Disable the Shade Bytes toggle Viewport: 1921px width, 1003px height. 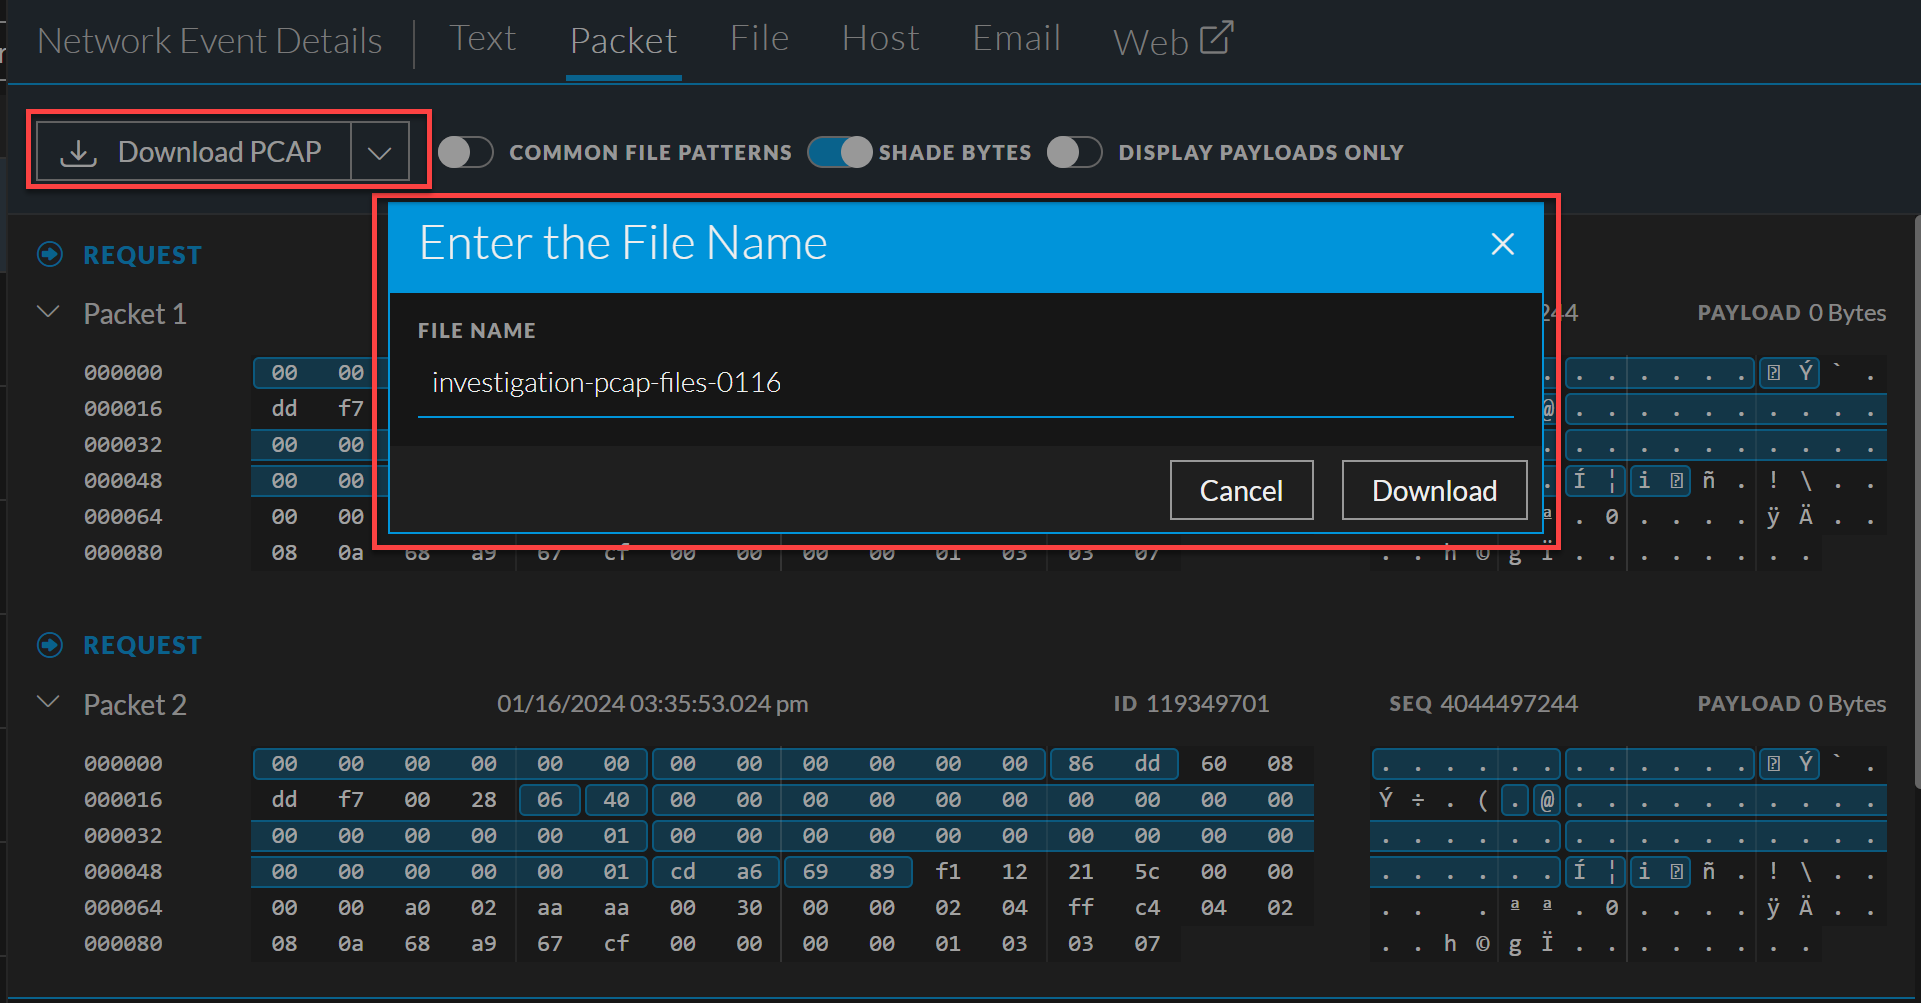(x=840, y=152)
